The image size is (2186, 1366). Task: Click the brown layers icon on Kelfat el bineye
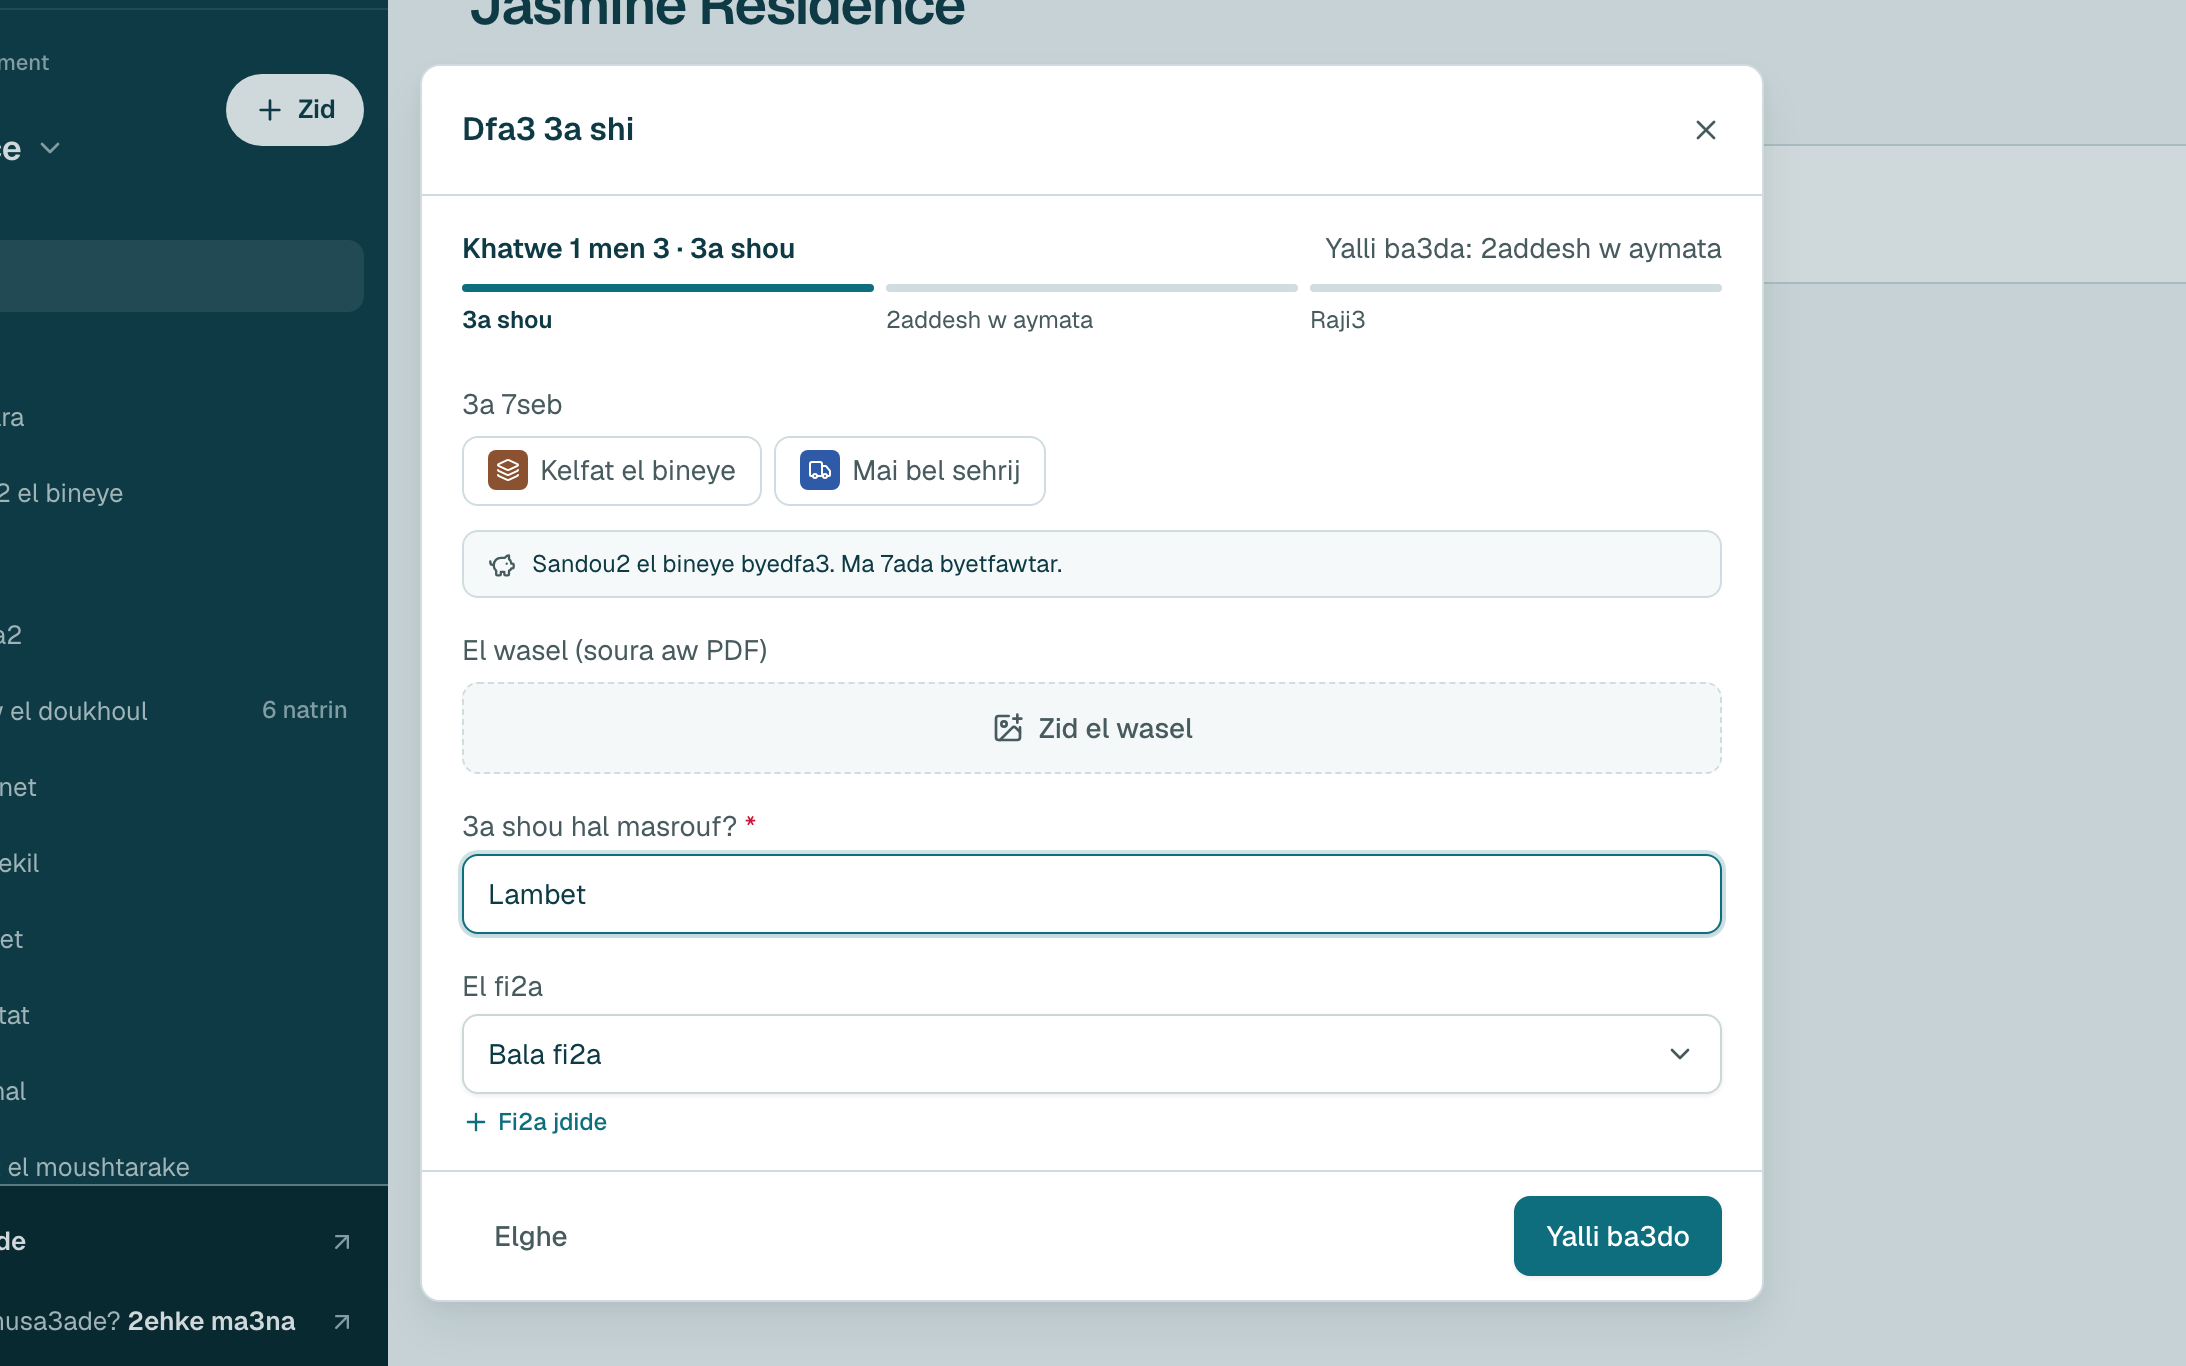508,470
